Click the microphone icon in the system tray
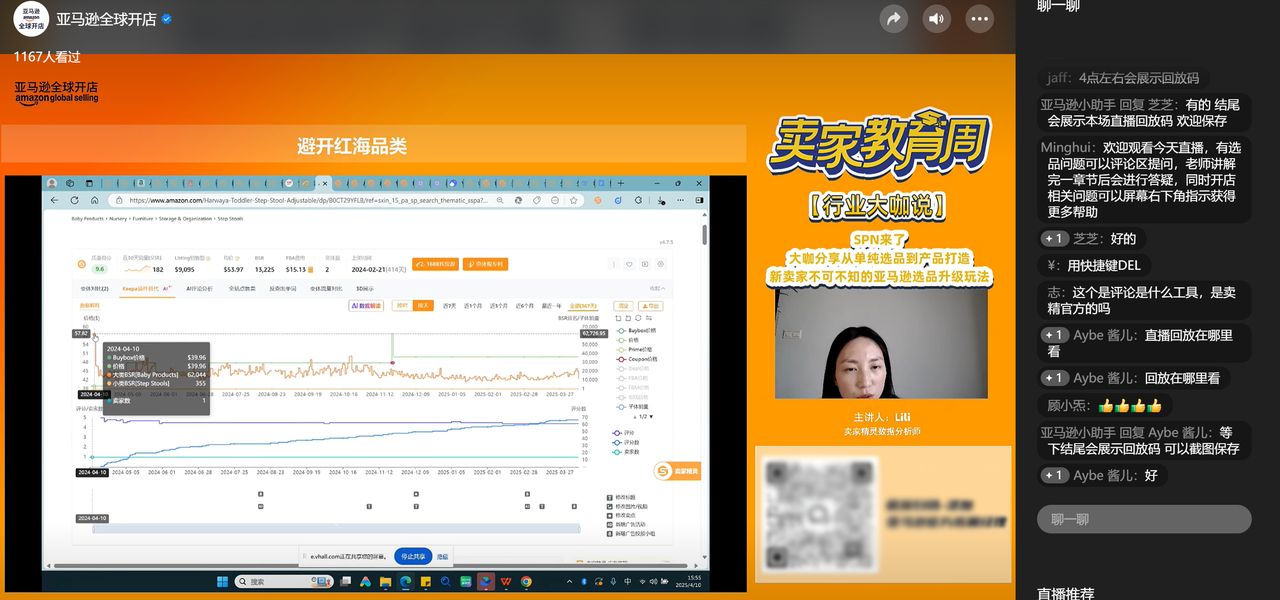Screen dimensions: 1280x600 pyautogui.click(x=612, y=581)
